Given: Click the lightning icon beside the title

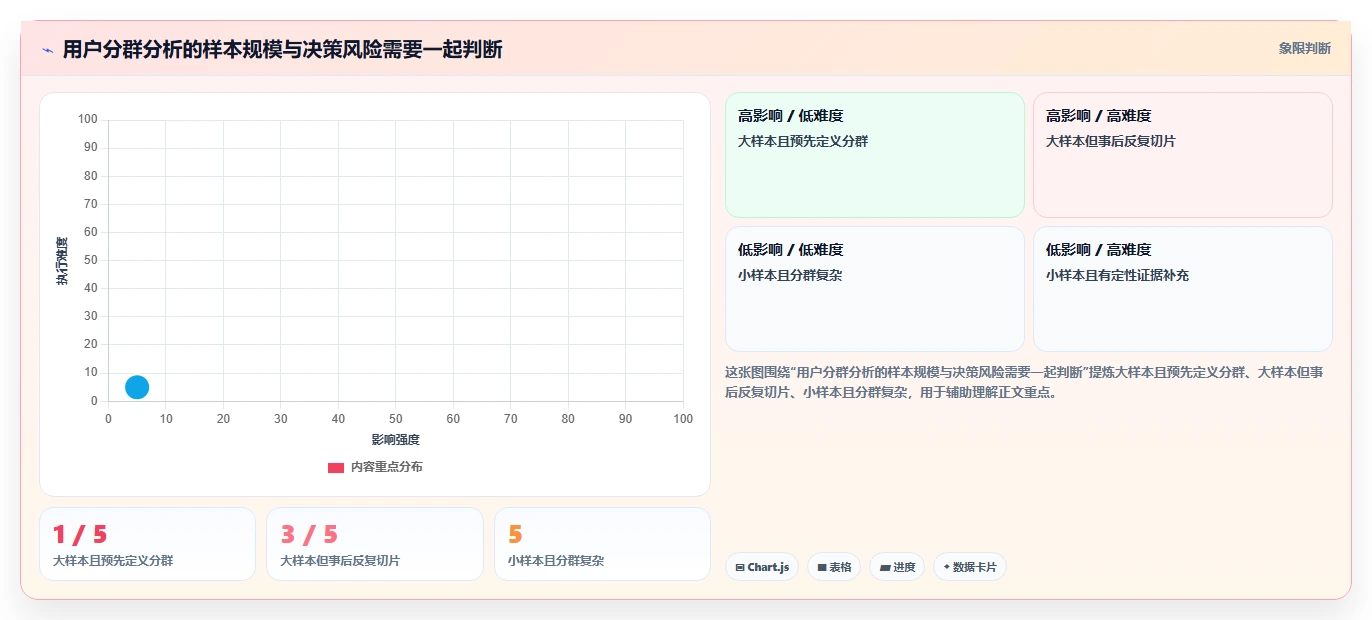Looking at the screenshot, I should tap(47, 50).
